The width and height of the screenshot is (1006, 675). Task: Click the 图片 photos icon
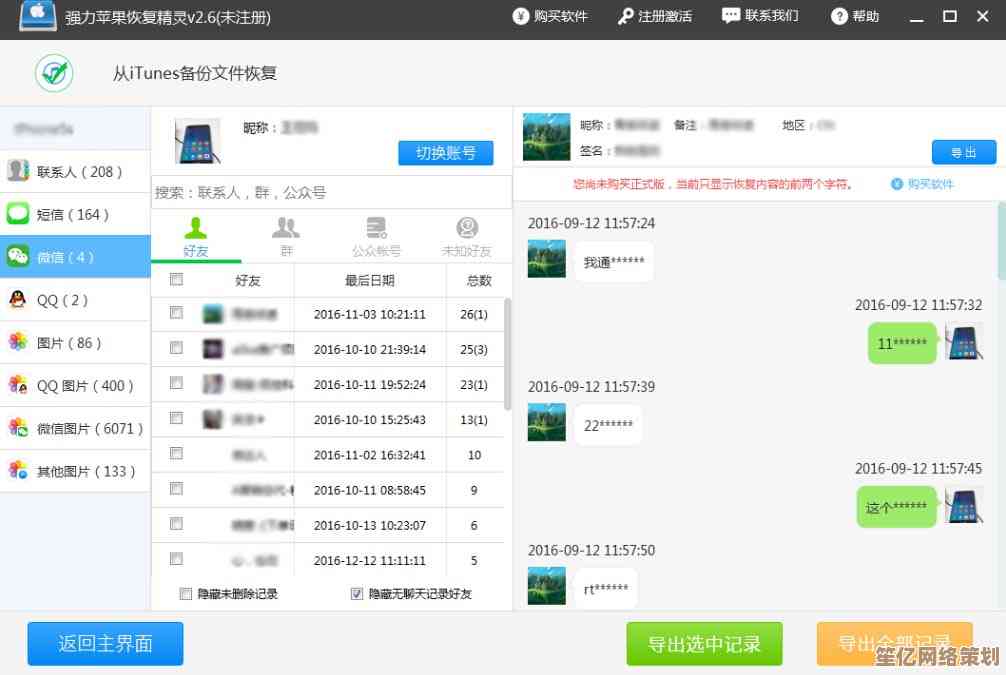tap(18, 342)
